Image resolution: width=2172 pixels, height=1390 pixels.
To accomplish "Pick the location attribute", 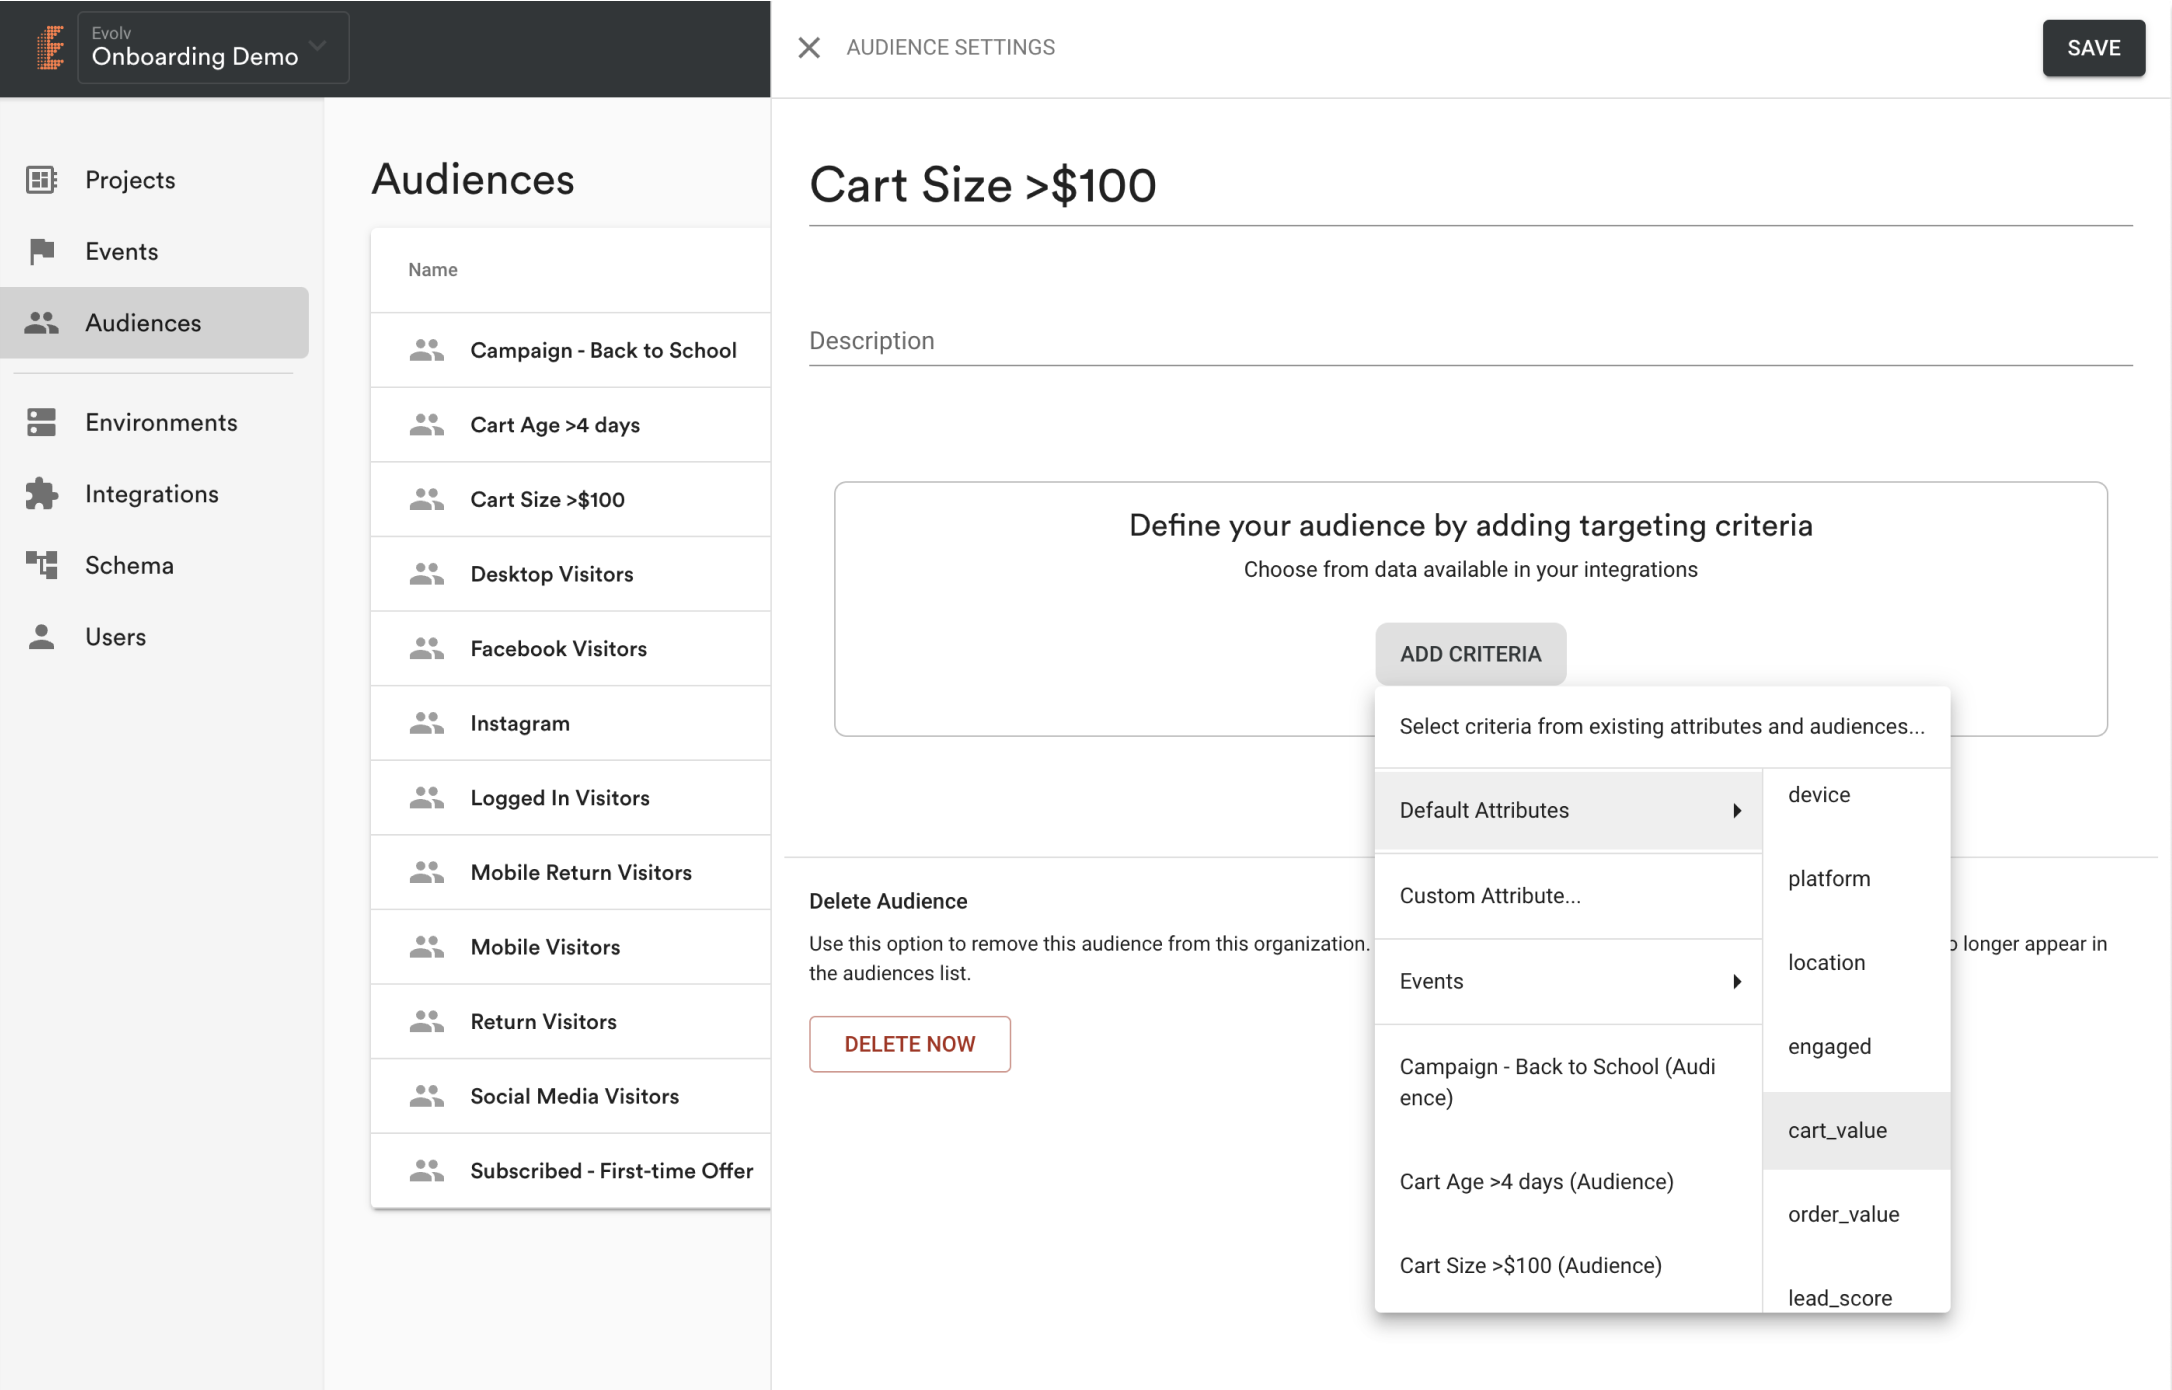I will tap(1856, 963).
